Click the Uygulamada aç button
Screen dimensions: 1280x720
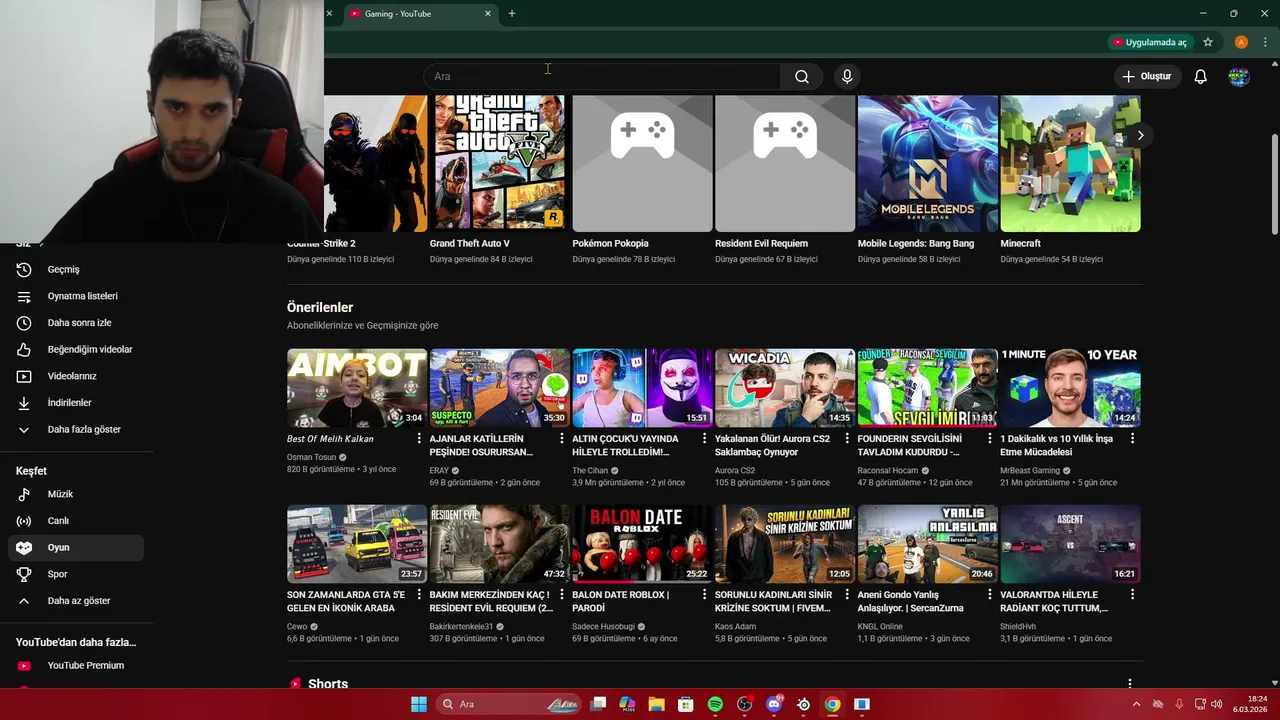tap(1150, 42)
